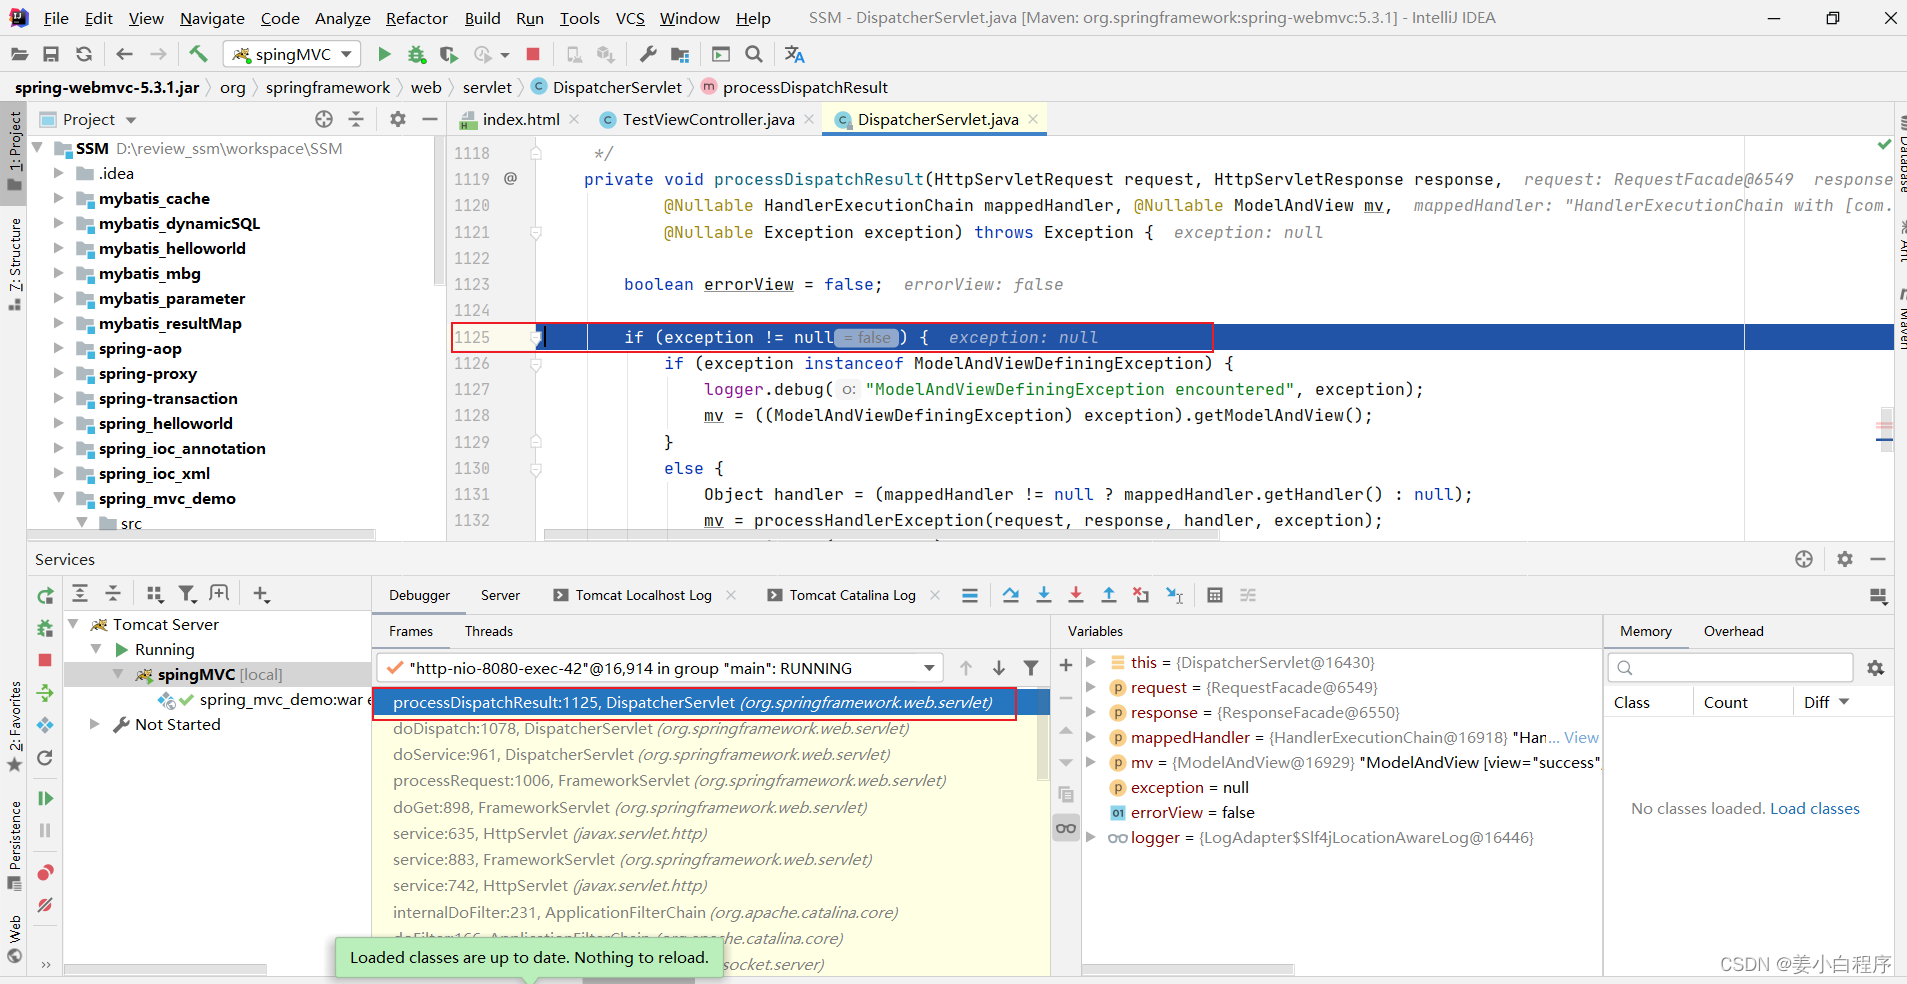The height and width of the screenshot is (984, 1907).
Task: Click the Resume Program icon in Services
Action: tap(45, 798)
